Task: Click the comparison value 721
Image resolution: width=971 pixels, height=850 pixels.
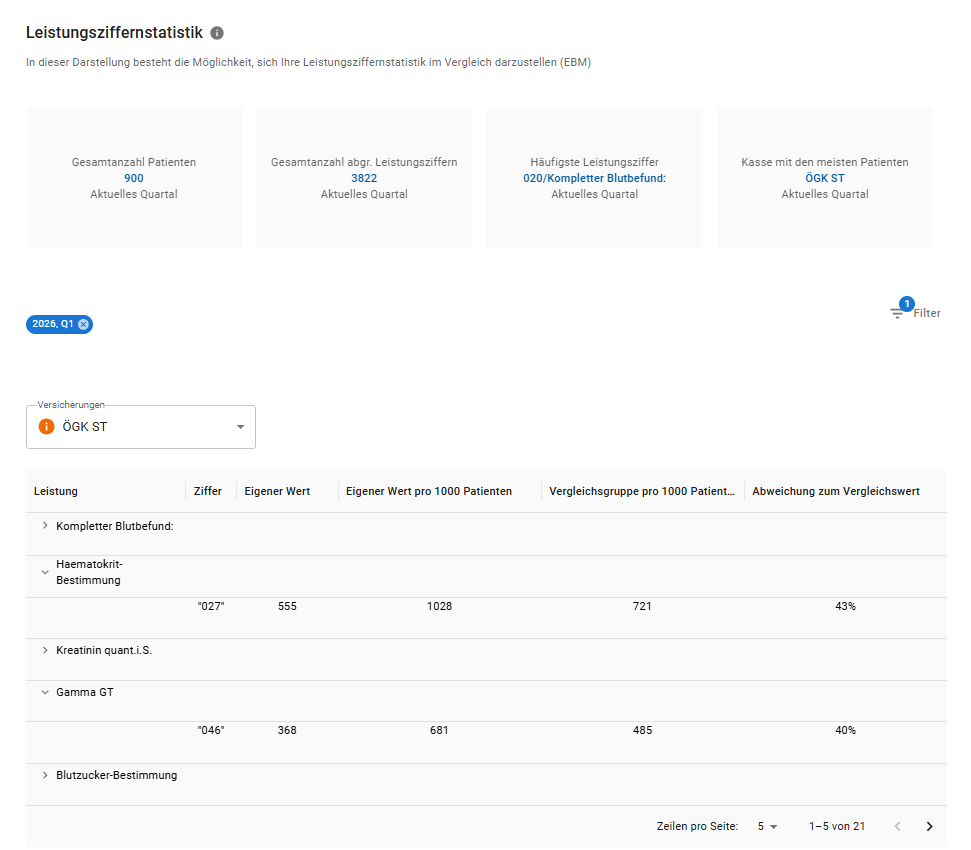Action: [x=642, y=606]
